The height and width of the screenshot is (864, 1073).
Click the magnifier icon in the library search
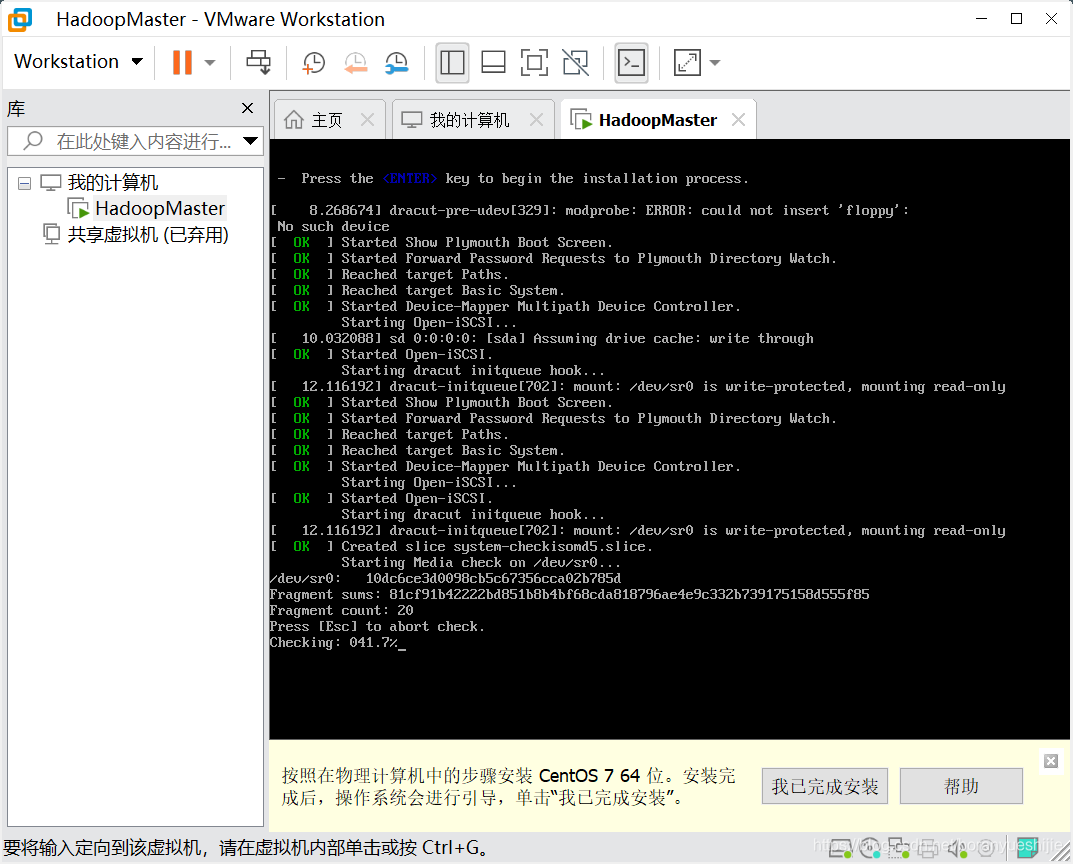coord(33,141)
